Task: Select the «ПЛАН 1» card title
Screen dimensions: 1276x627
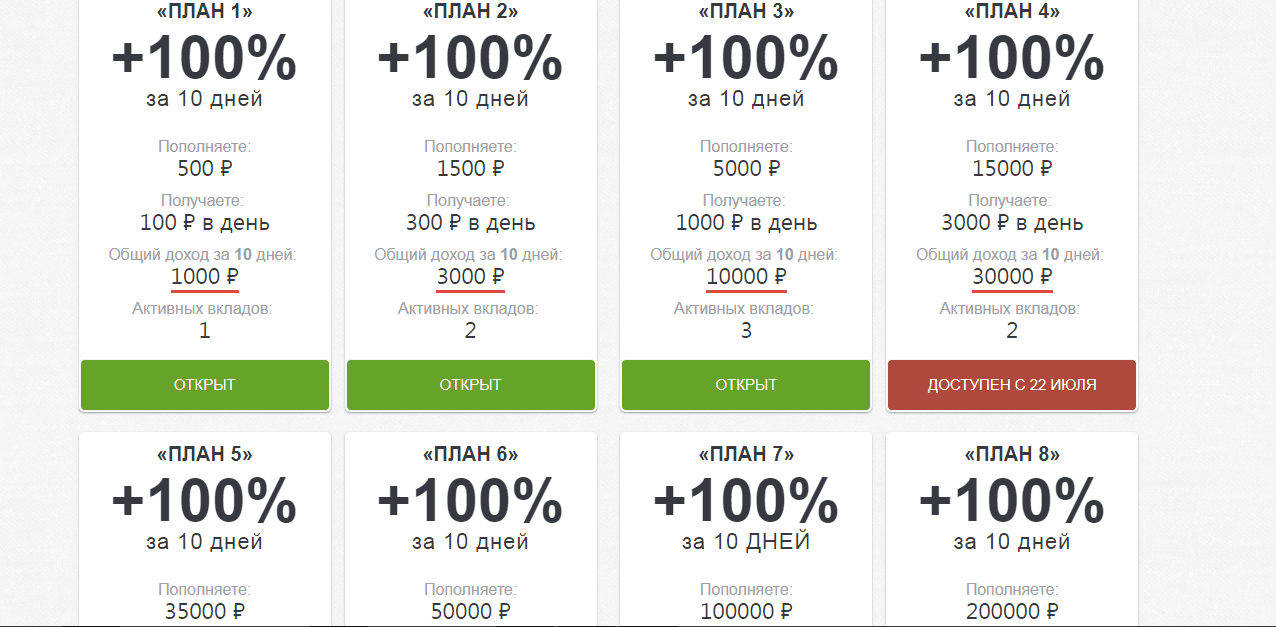Action: pyautogui.click(x=205, y=12)
